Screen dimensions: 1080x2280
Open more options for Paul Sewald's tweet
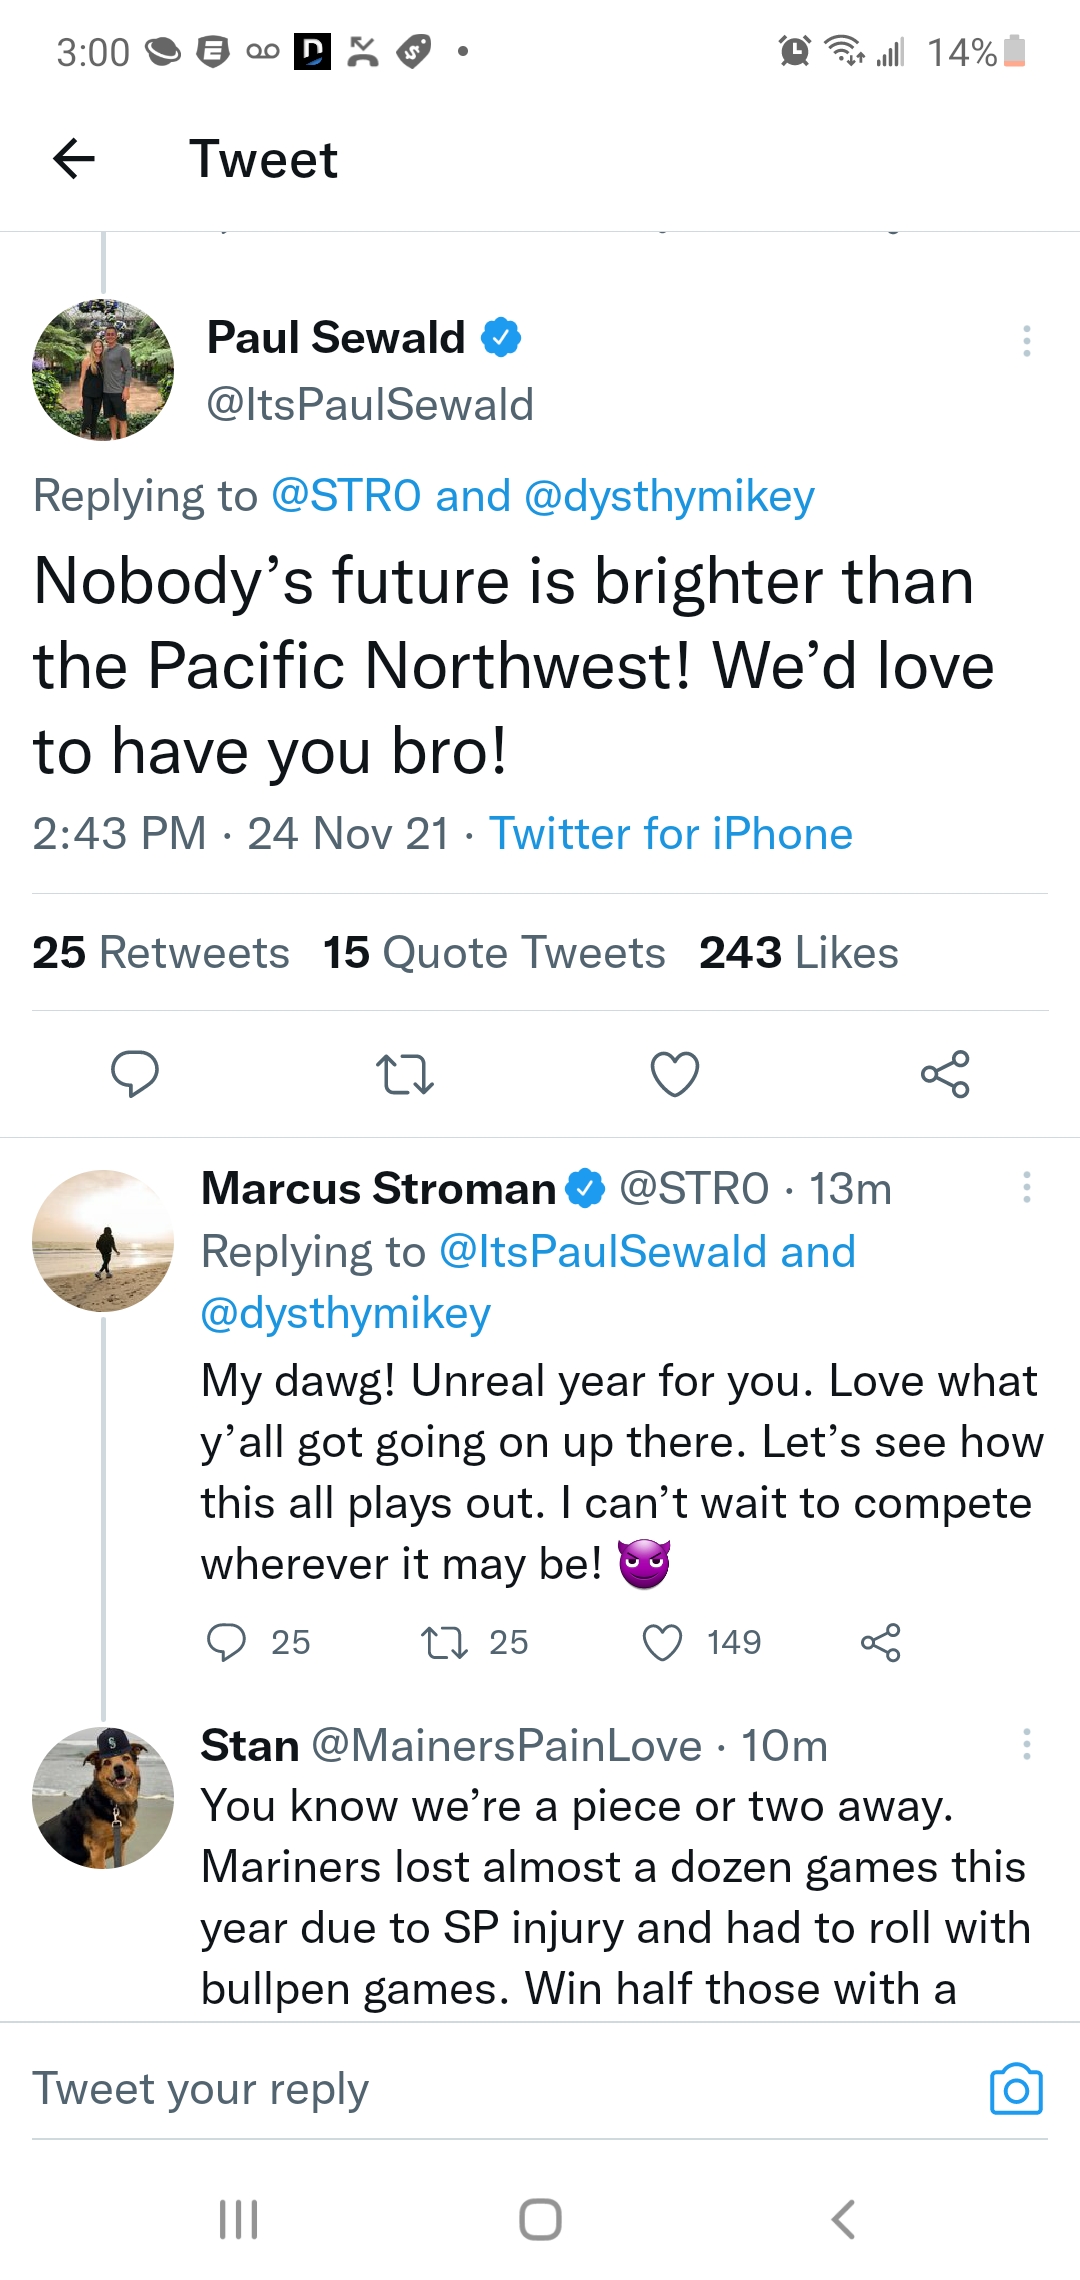1026,341
